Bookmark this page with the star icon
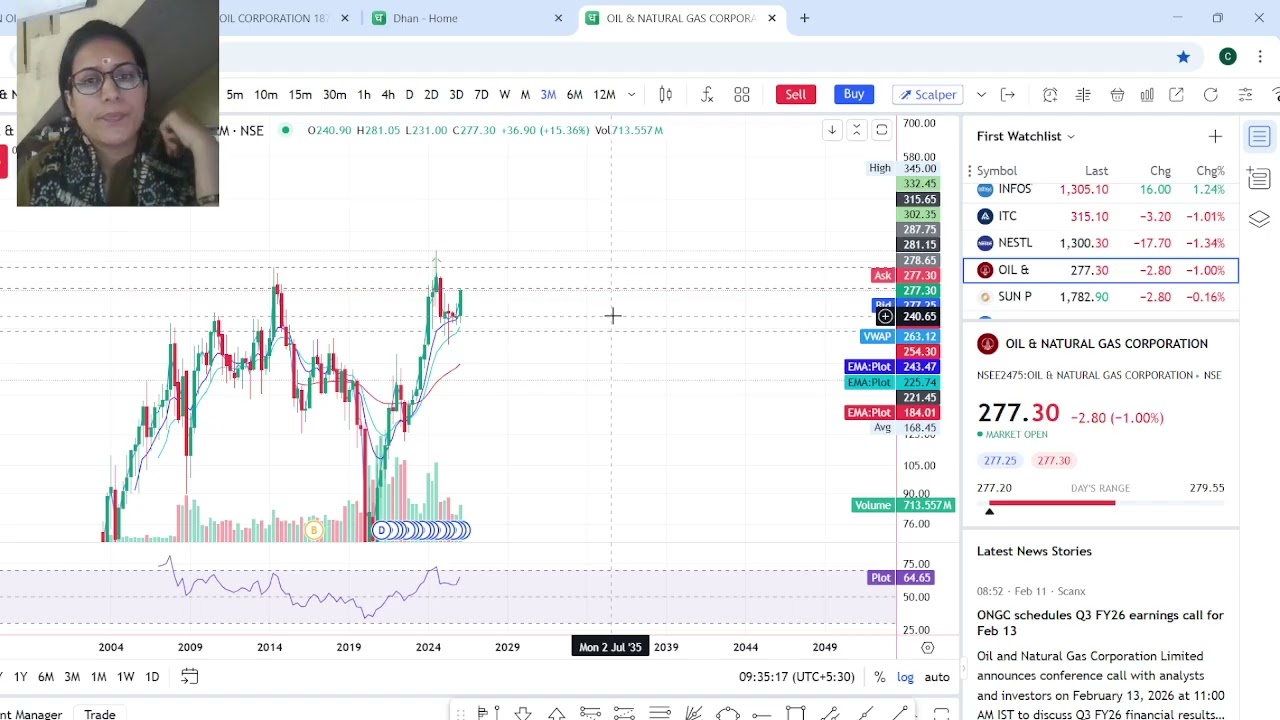This screenshot has height=720, width=1280. (1183, 57)
